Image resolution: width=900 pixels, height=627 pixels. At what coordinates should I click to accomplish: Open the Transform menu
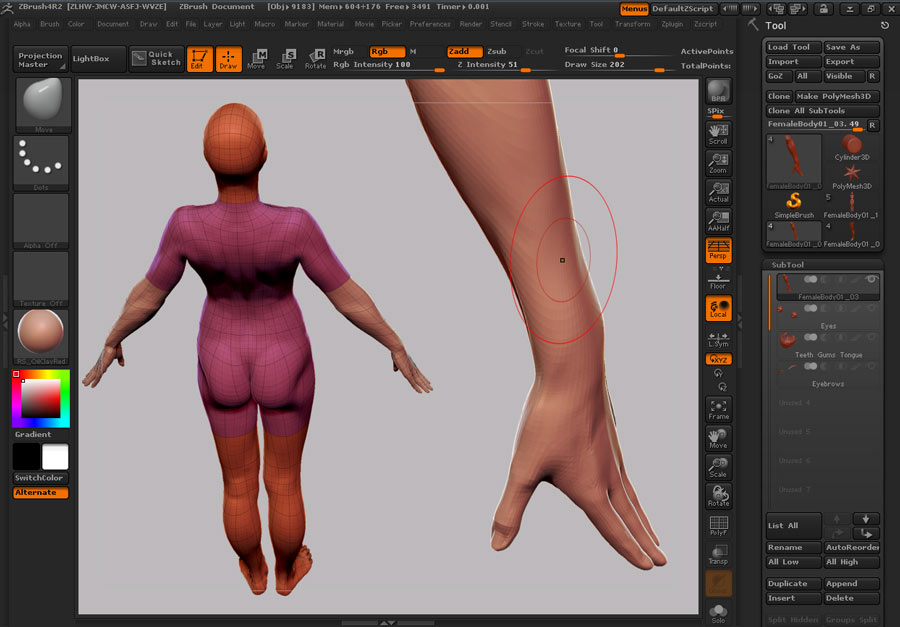click(x=633, y=24)
